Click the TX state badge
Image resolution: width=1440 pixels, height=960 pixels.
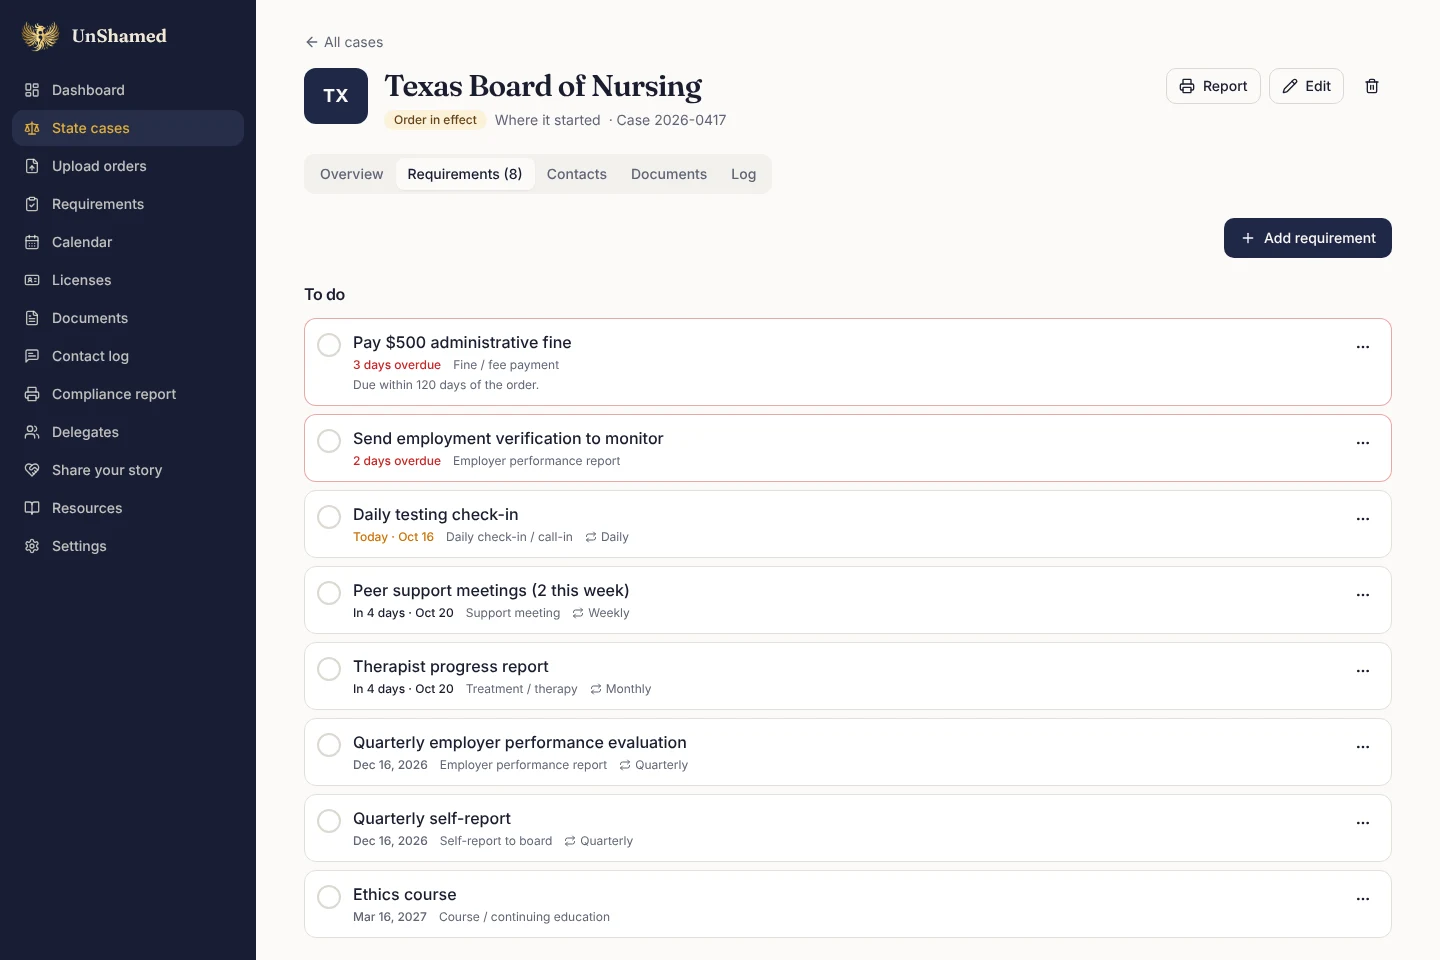click(x=336, y=96)
